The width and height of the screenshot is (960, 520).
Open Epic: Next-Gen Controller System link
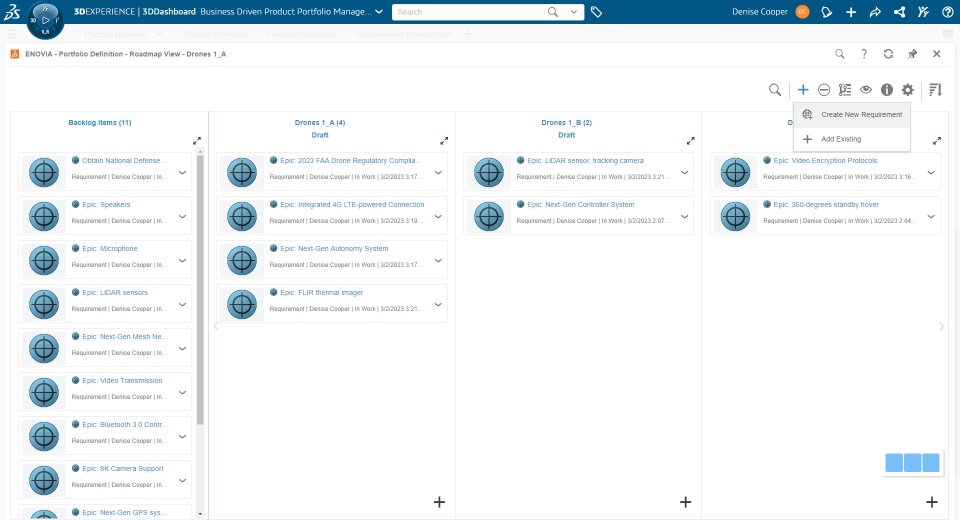pyautogui.click(x=580, y=205)
